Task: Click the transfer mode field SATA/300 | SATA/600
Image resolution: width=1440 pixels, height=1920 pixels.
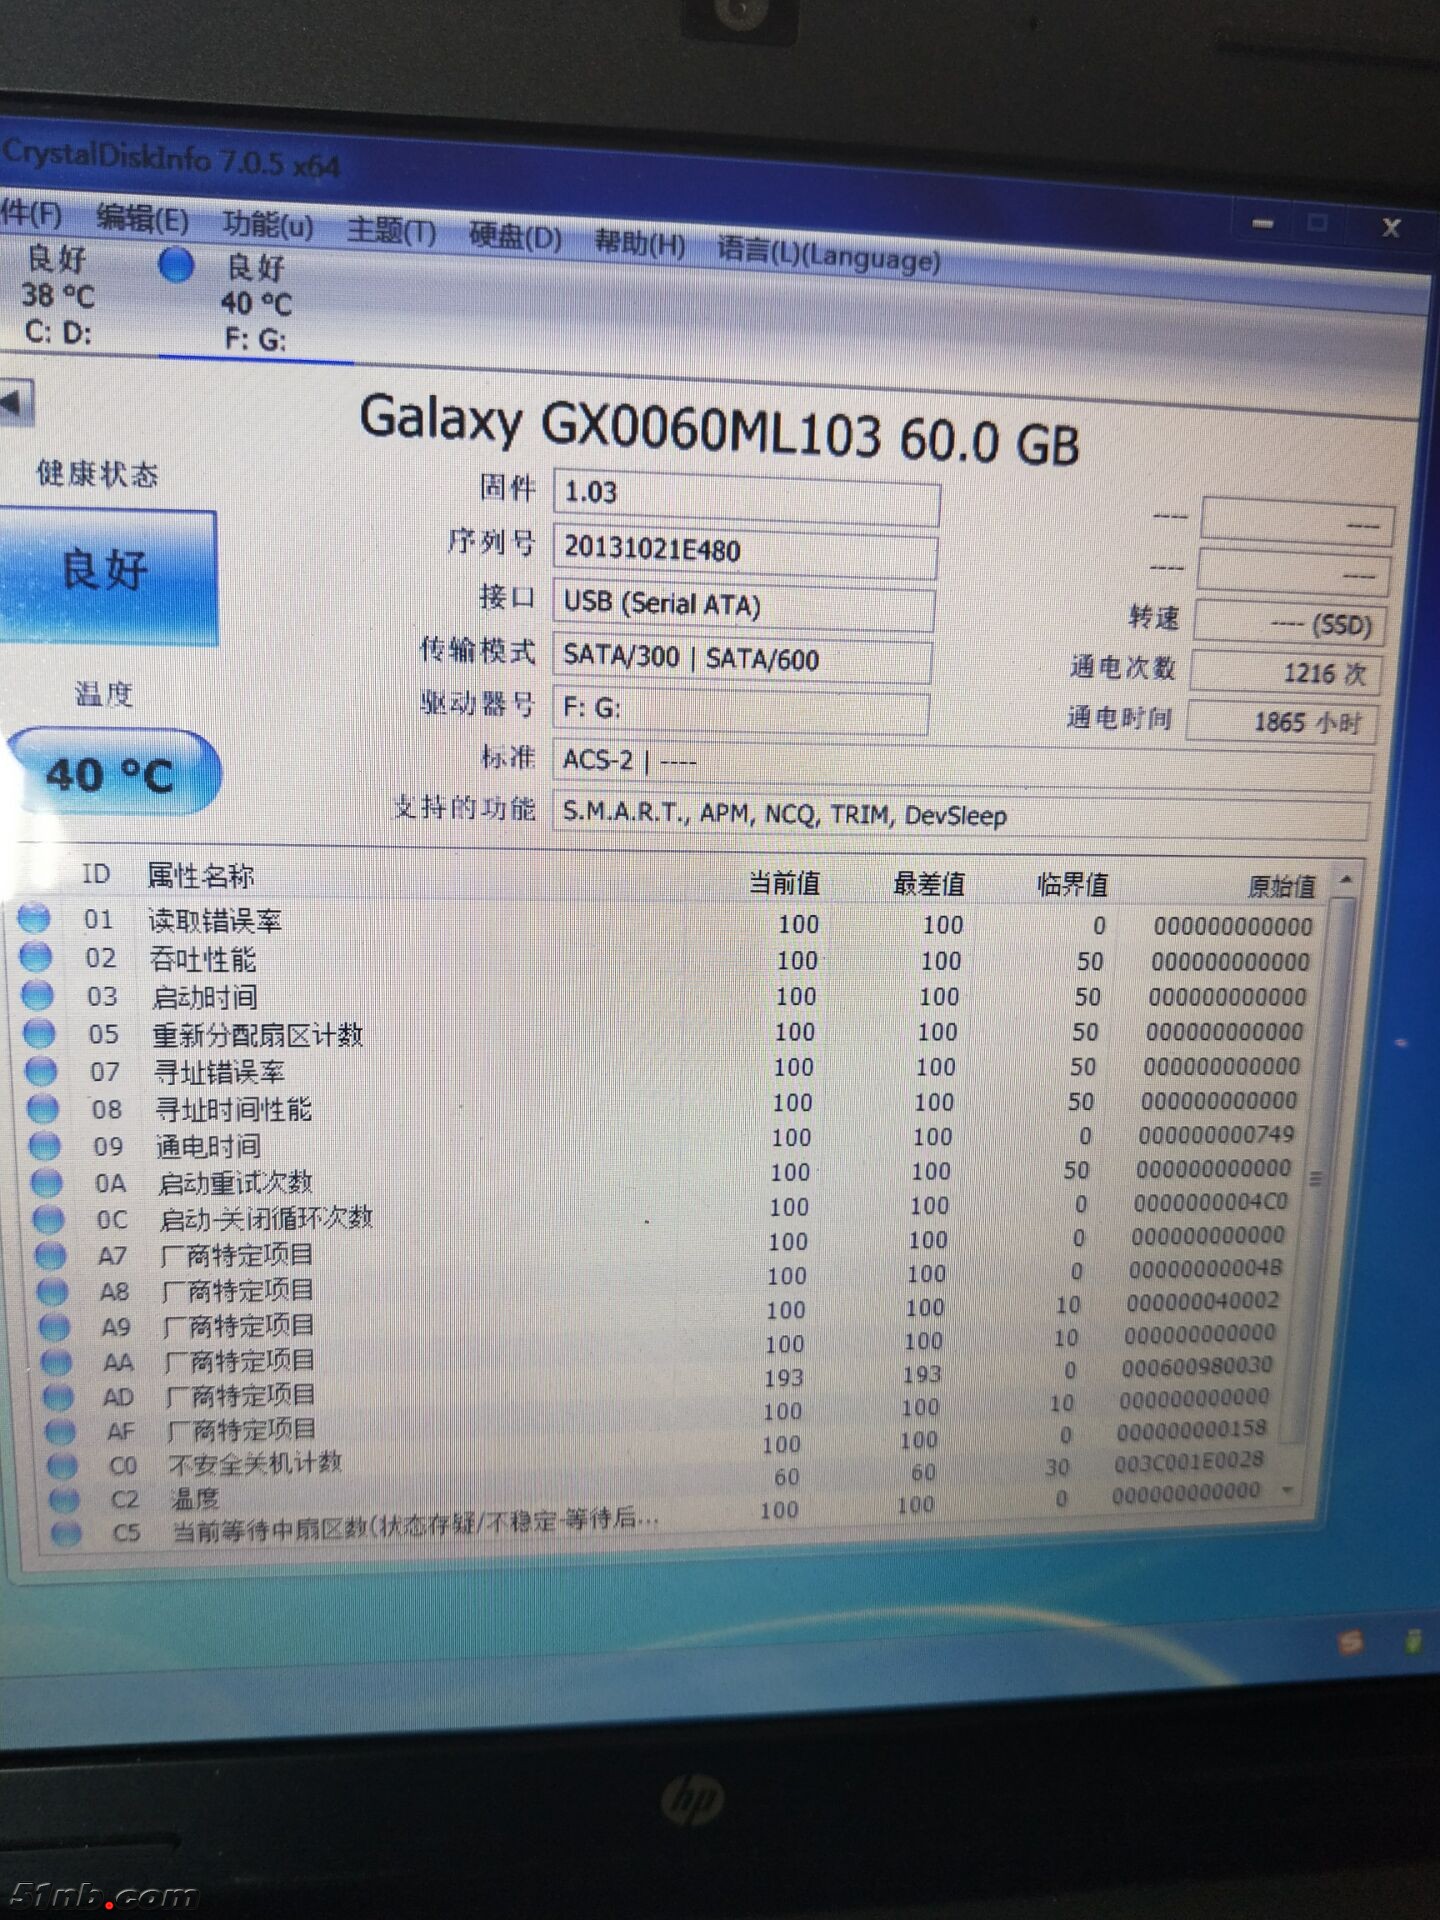Action: click(x=742, y=659)
